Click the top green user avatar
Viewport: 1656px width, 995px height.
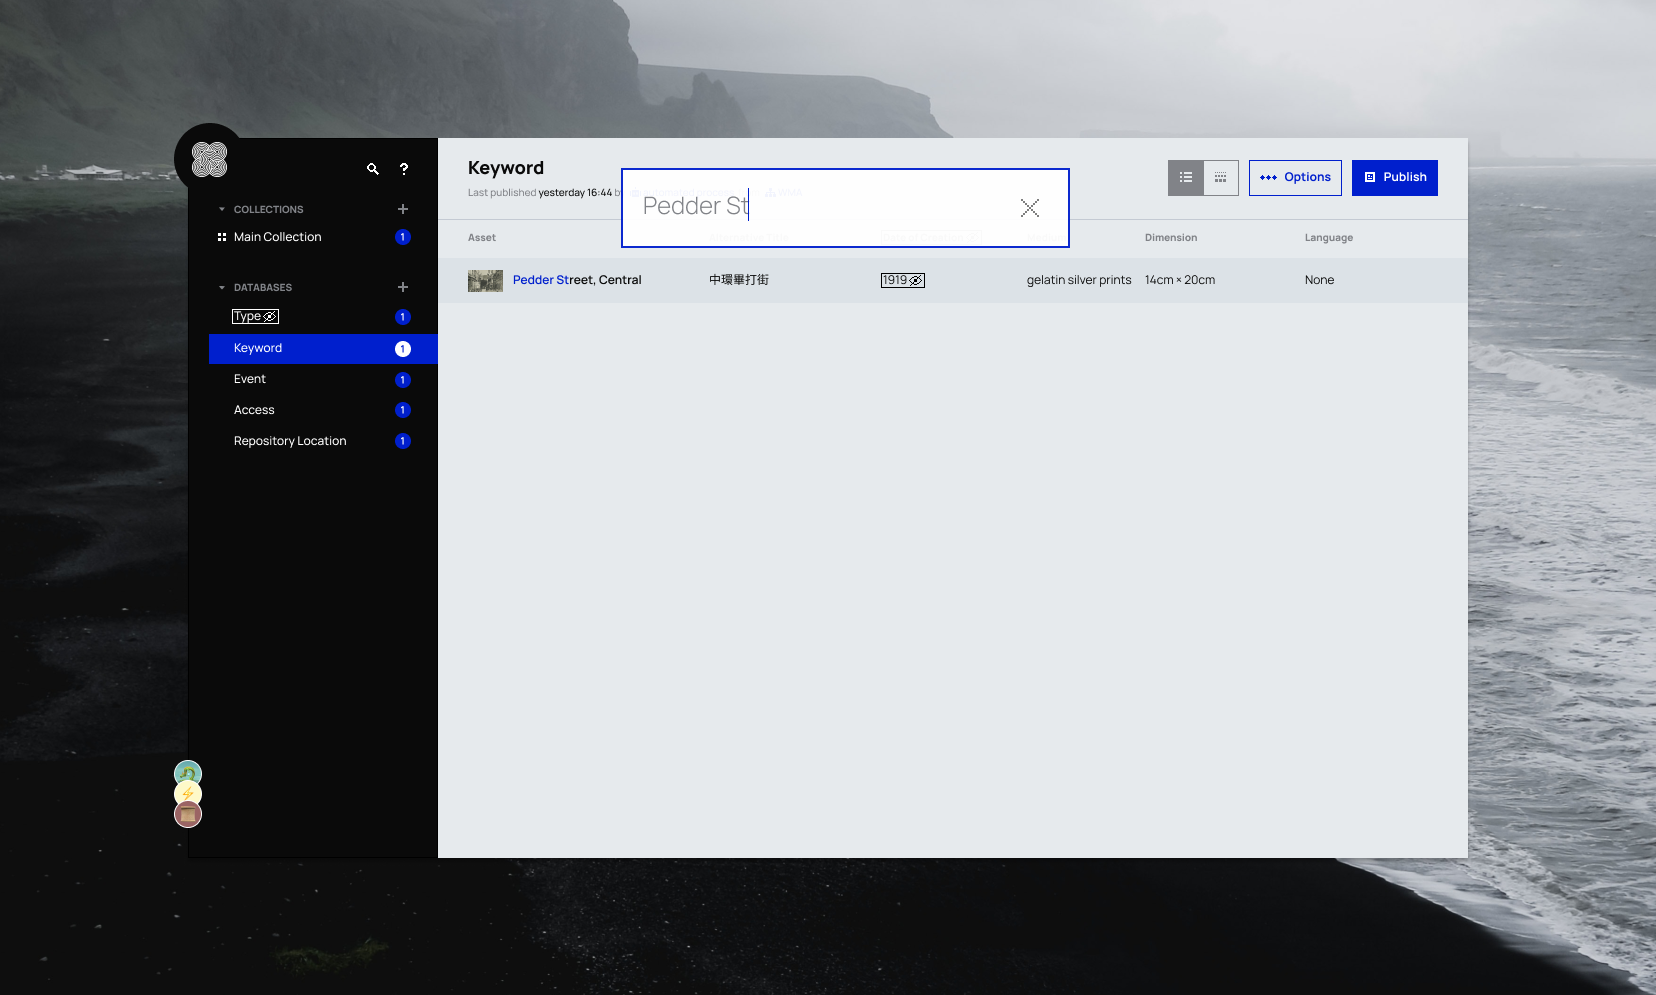click(x=188, y=774)
